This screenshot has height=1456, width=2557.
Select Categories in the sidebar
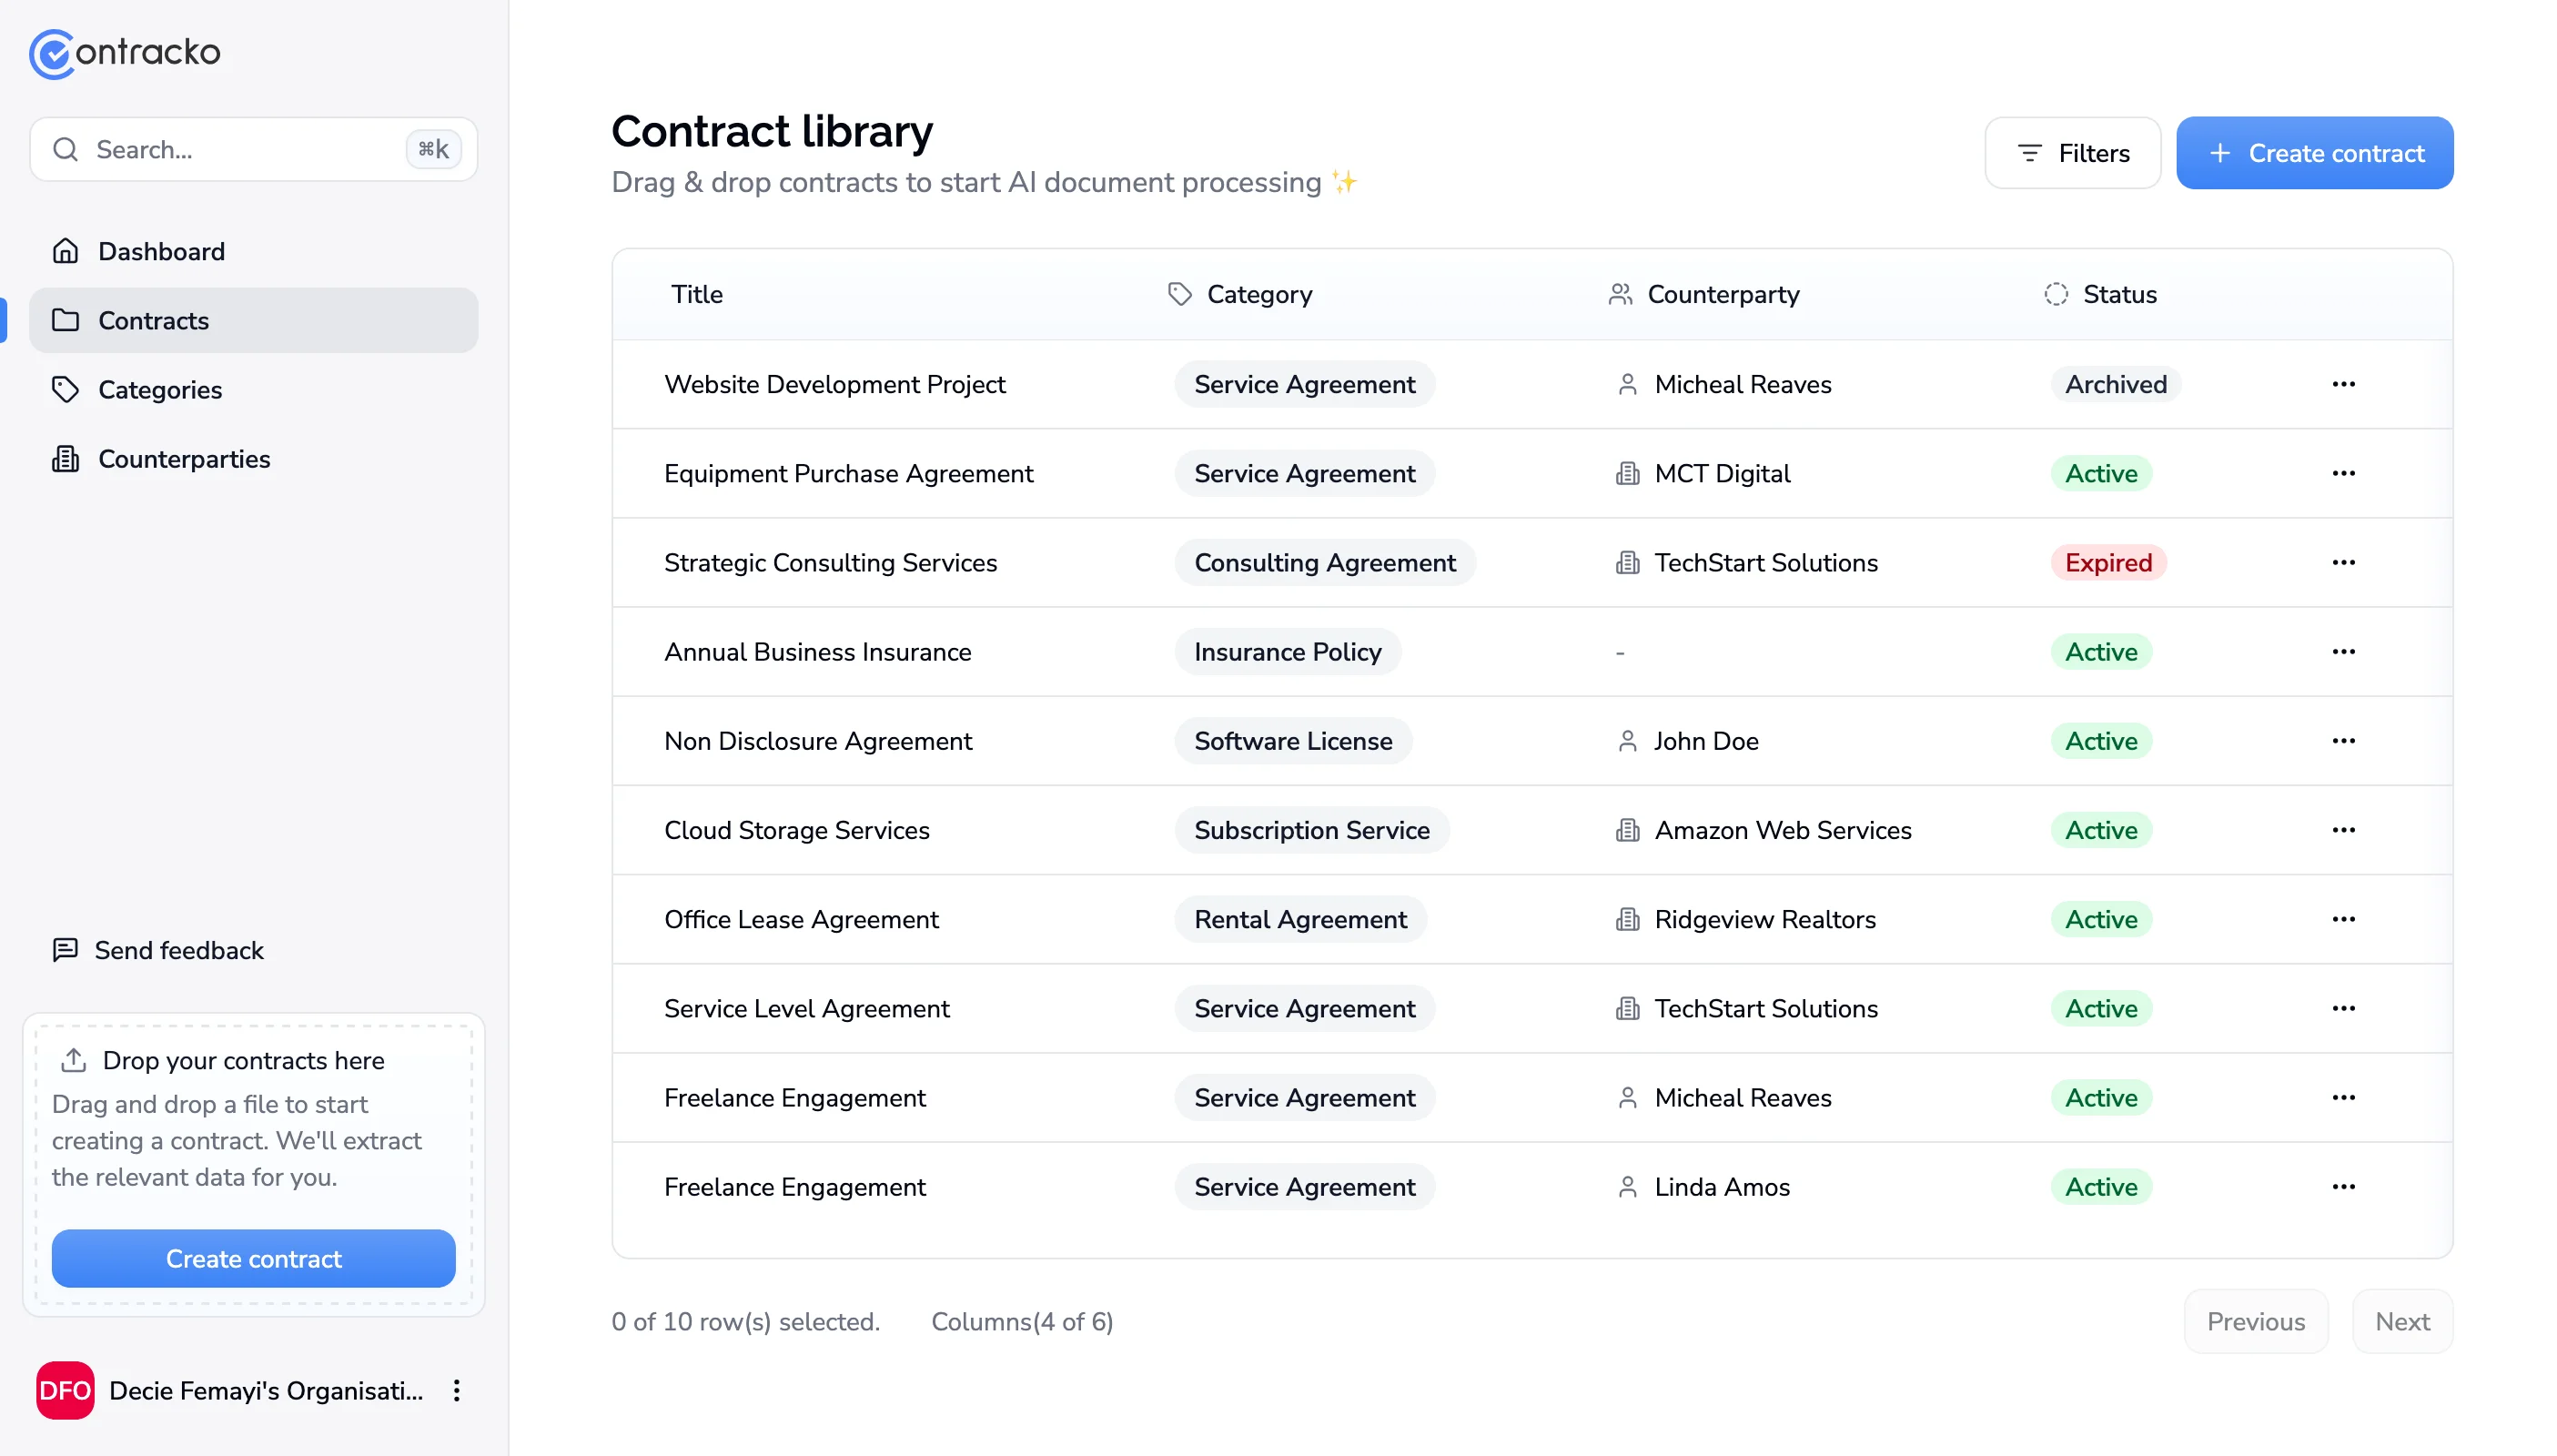(160, 389)
